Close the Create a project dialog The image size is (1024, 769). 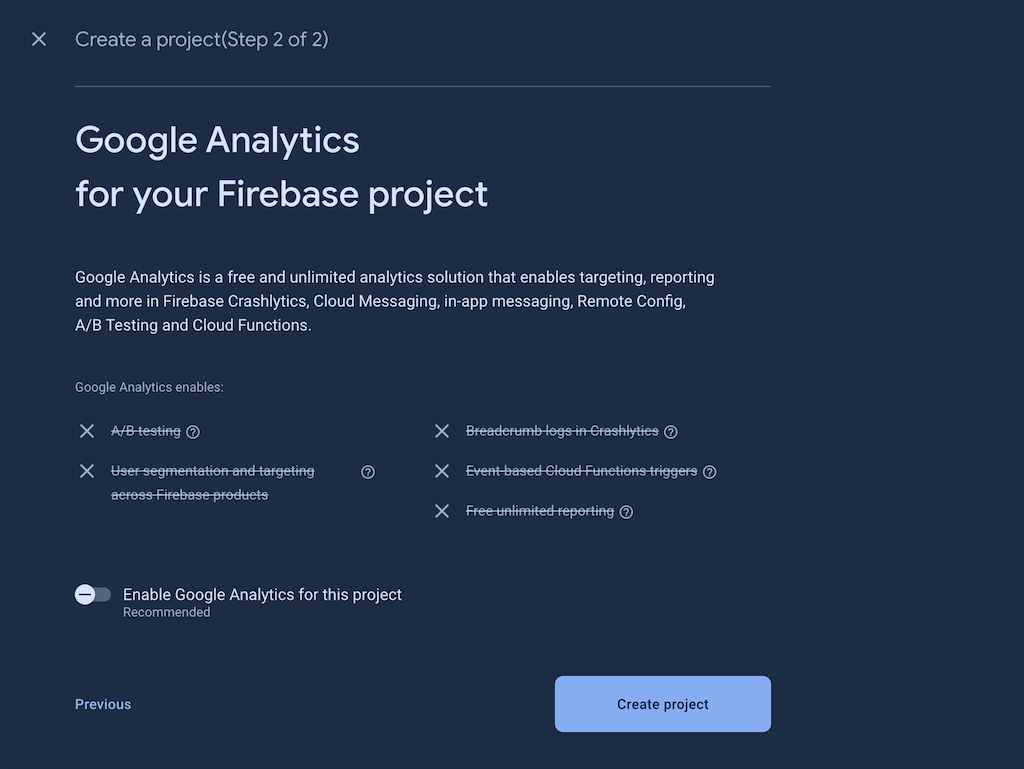pyautogui.click(x=39, y=39)
